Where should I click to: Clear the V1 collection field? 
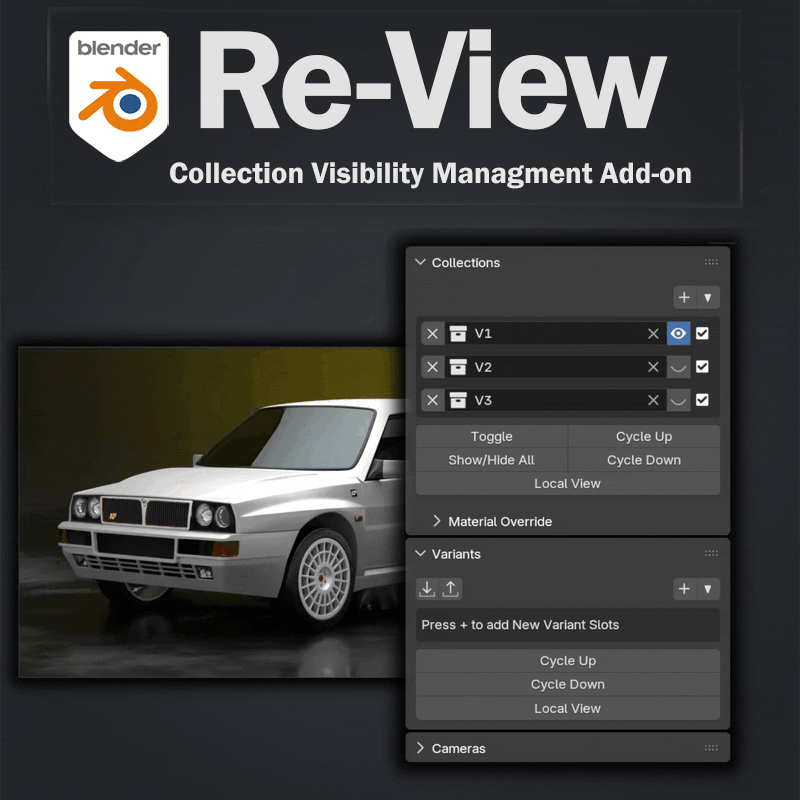[x=653, y=334]
